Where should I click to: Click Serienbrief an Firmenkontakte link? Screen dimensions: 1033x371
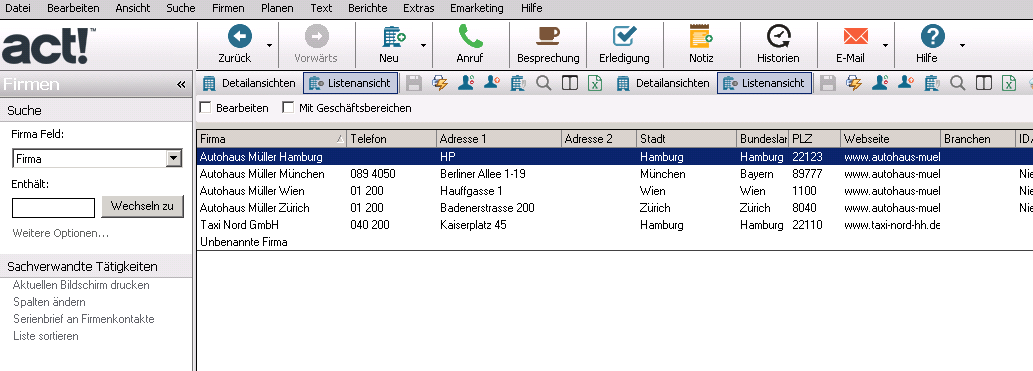84,319
